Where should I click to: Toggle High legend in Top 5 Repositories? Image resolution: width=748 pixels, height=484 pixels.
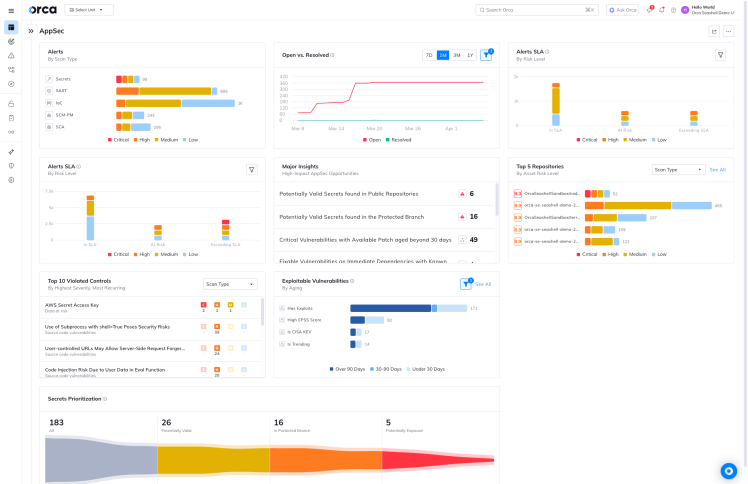point(610,254)
